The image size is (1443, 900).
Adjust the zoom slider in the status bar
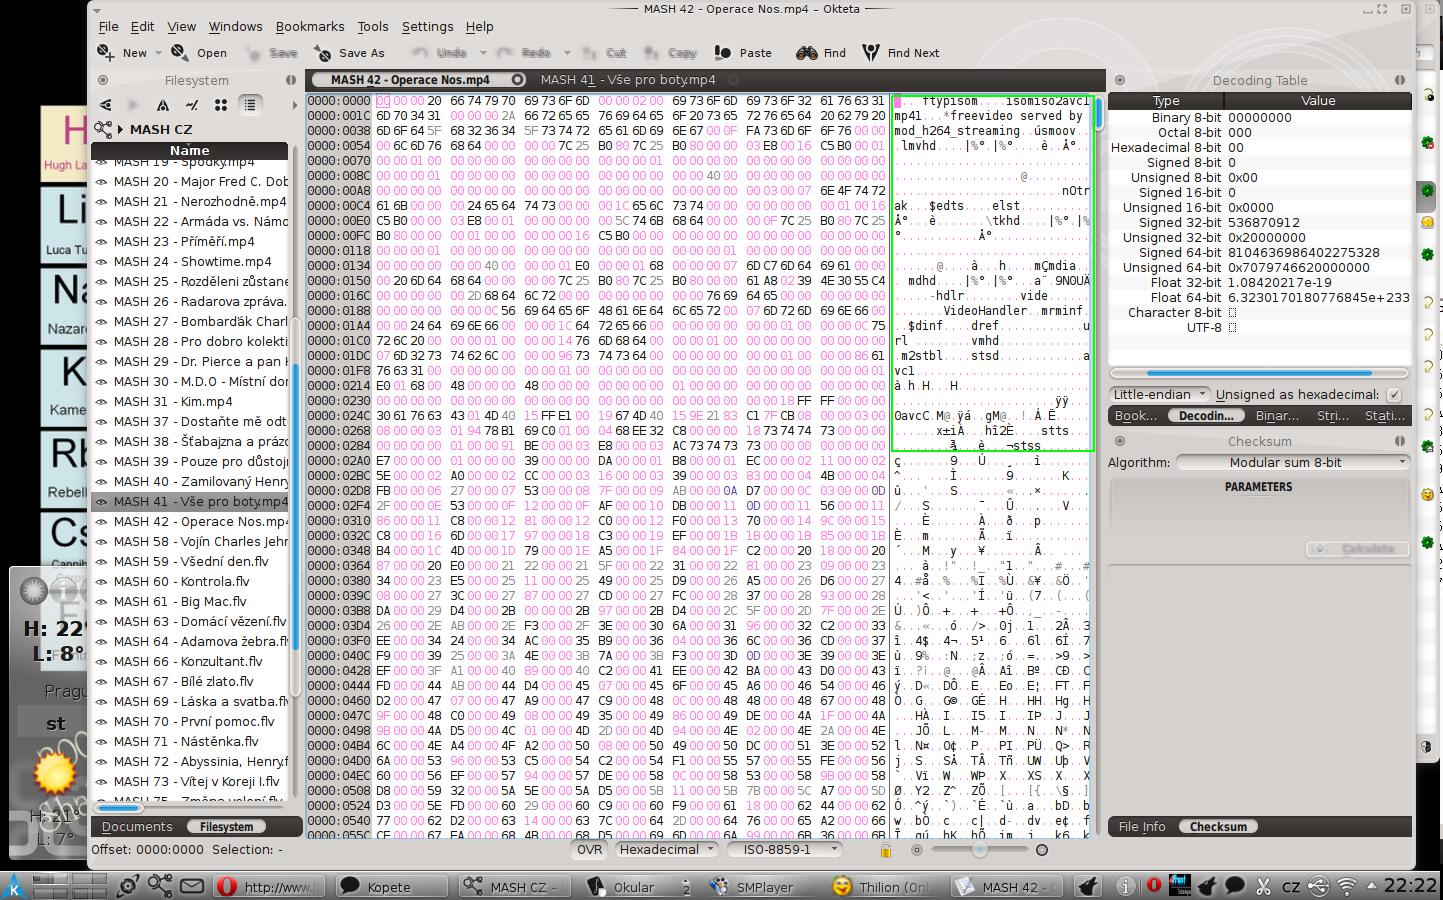coord(978,850)
